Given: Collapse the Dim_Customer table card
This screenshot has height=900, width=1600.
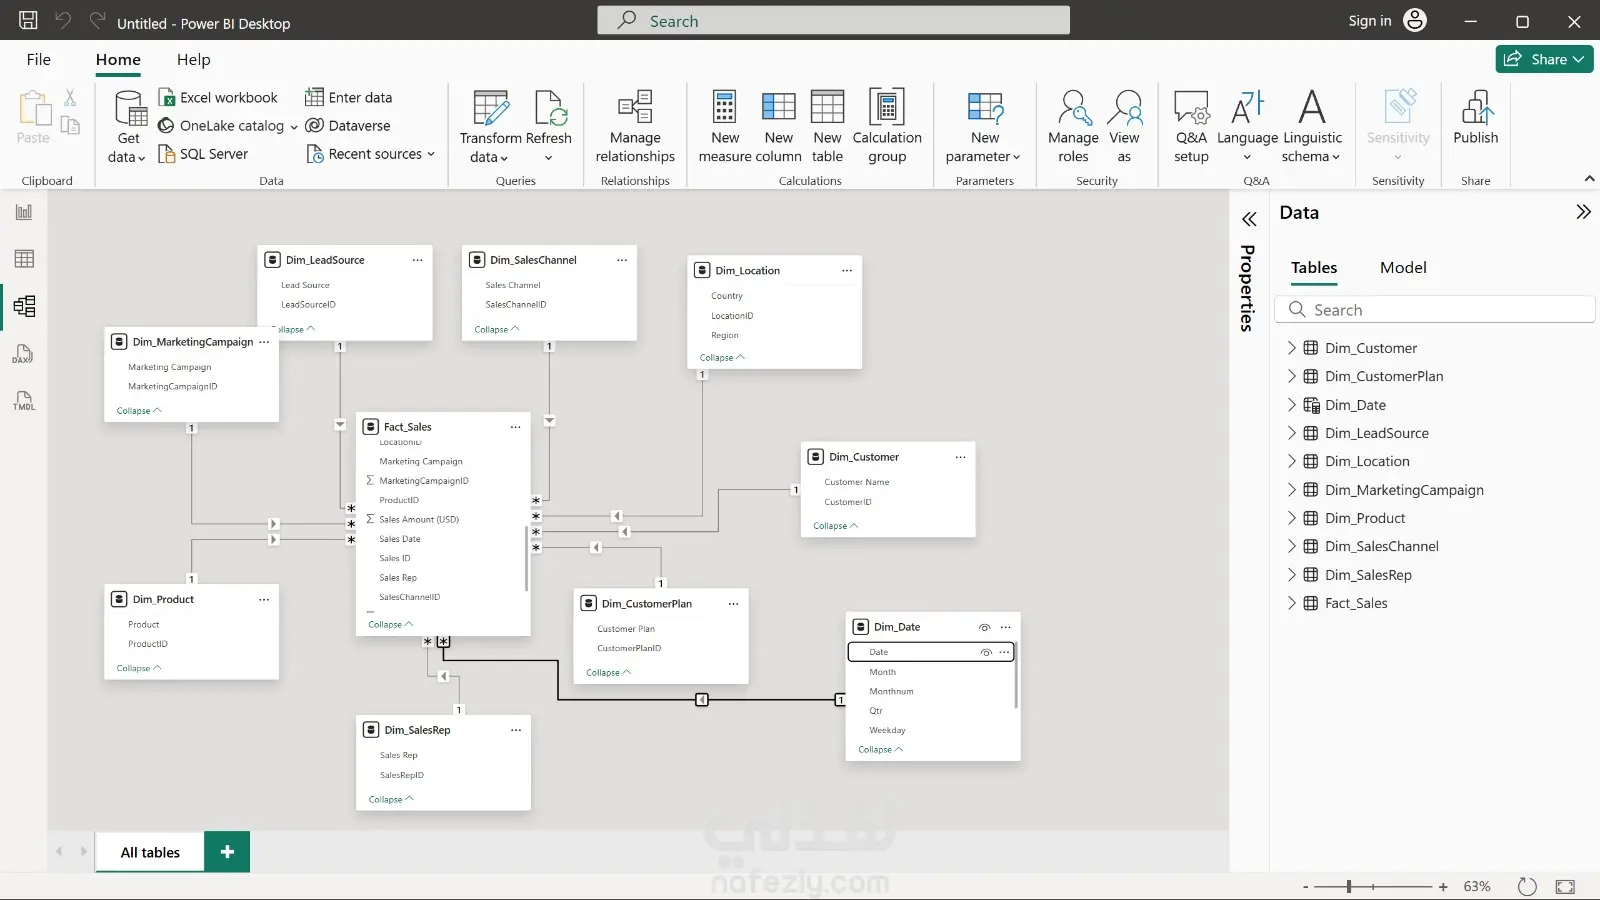Looking at the screenshot, I should [x=836, y=525].
